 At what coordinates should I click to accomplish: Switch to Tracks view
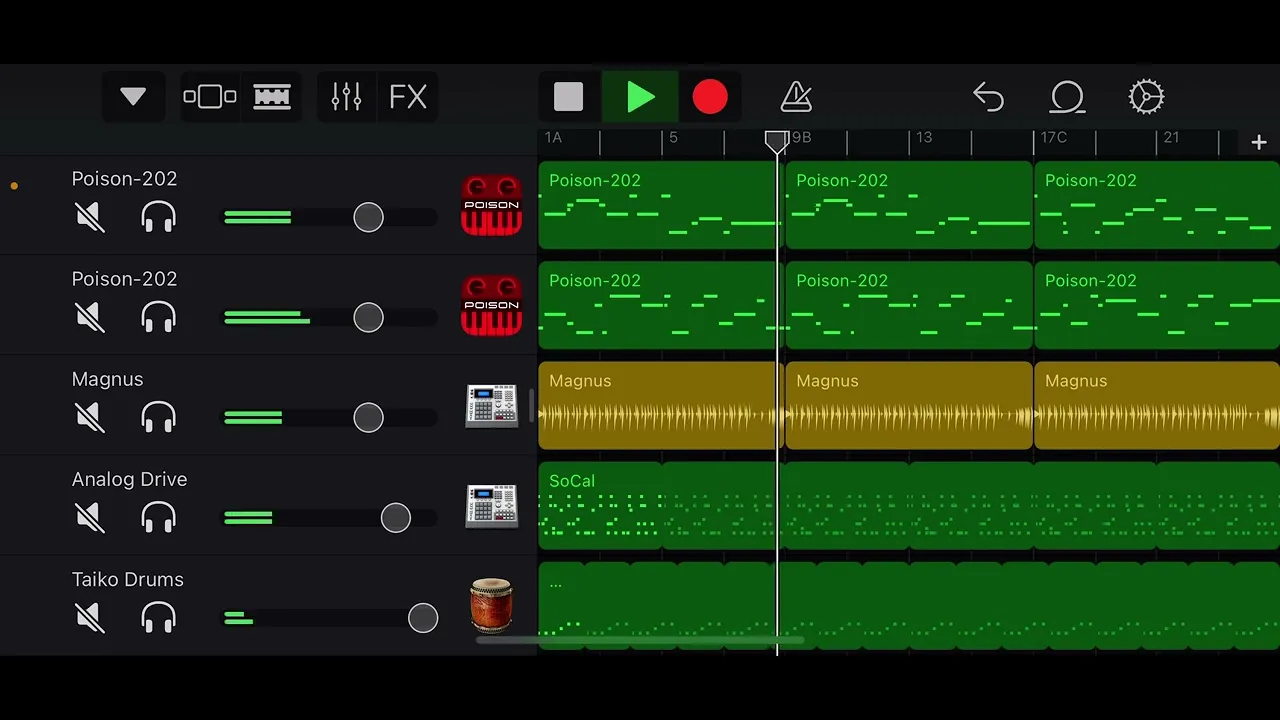tap(272, 97)
